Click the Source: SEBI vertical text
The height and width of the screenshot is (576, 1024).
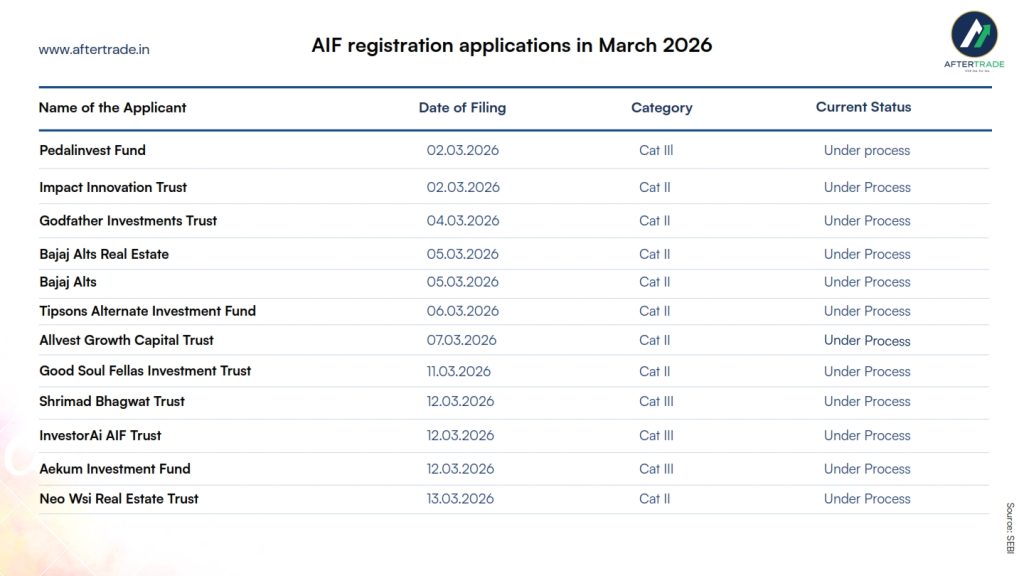(1009, 528)
